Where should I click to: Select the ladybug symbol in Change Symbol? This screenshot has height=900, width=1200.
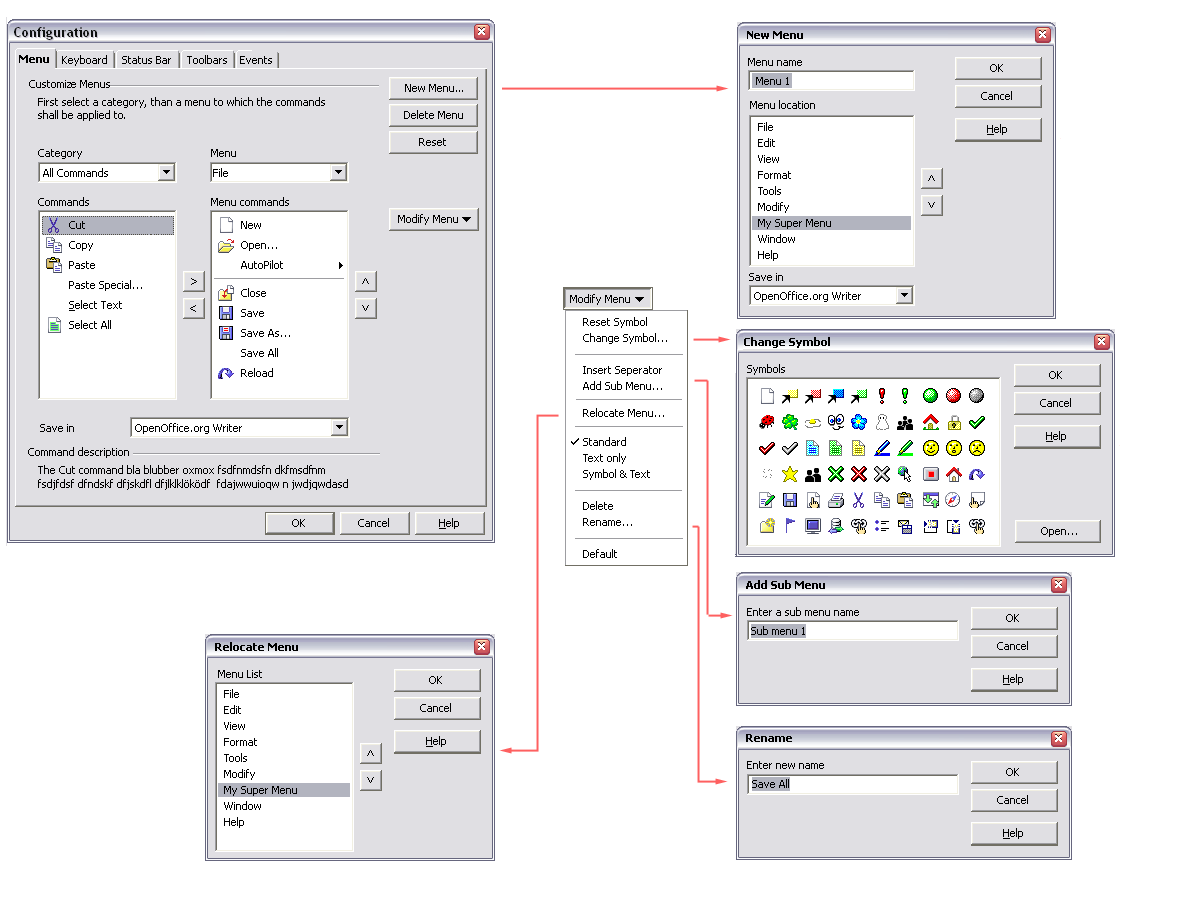[767, 422]
